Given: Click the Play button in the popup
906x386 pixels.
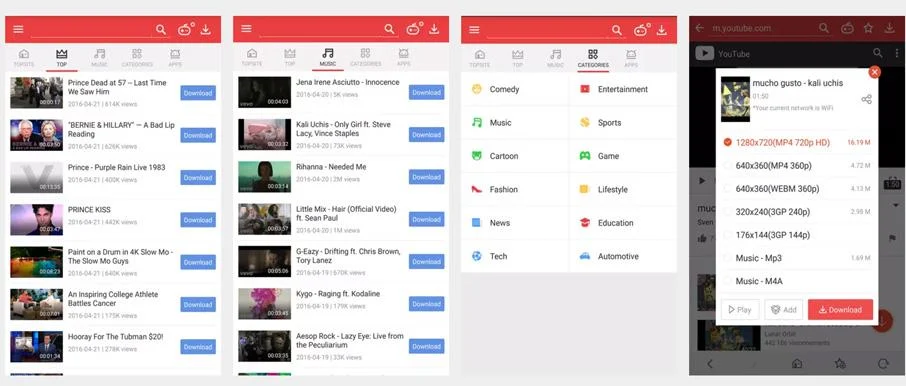Looking at the screenshot, I should coord(740,310).
